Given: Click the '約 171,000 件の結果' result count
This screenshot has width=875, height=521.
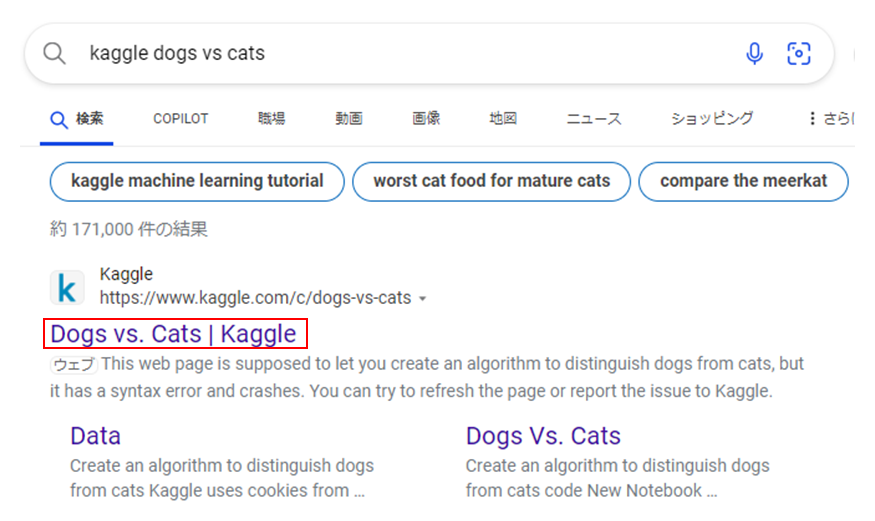Looking at the screenshot, I should 129,229.
